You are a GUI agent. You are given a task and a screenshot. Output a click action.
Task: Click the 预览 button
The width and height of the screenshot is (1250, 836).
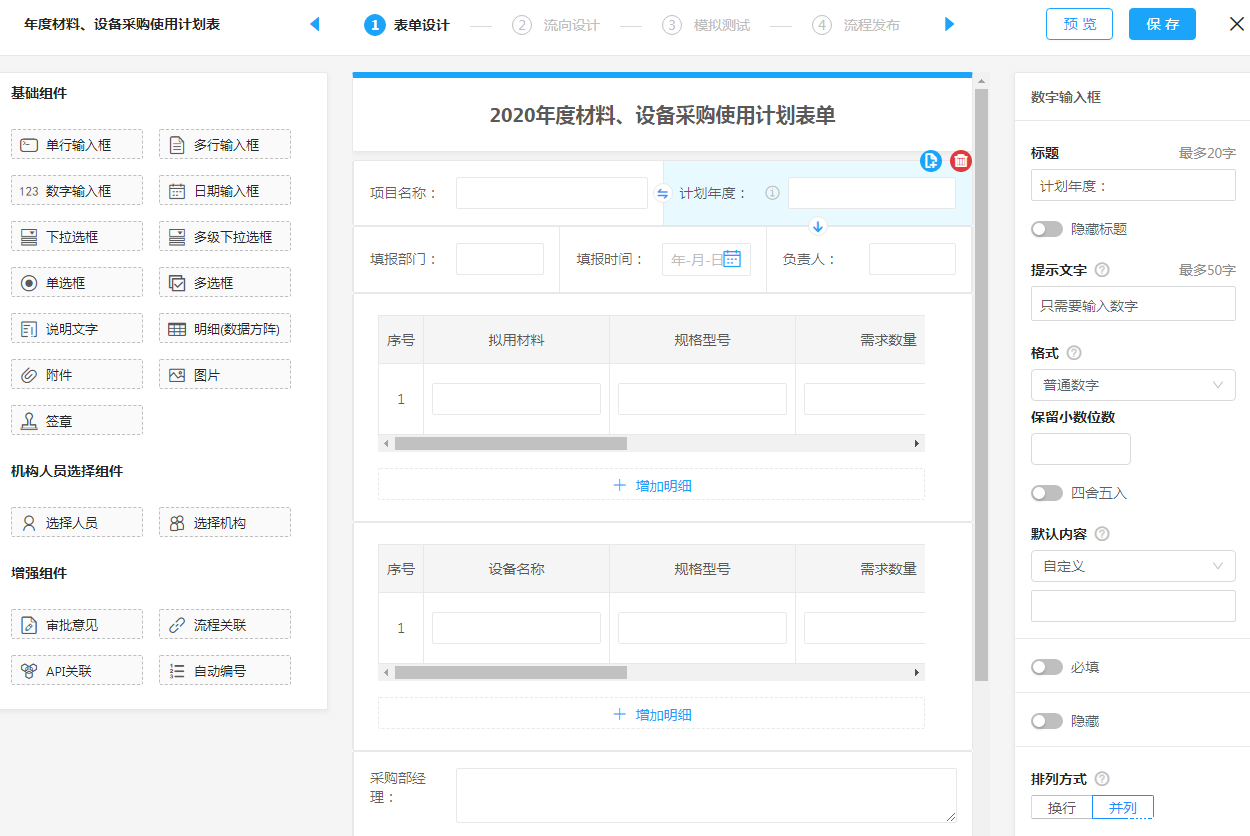[x=1079, y=24]
